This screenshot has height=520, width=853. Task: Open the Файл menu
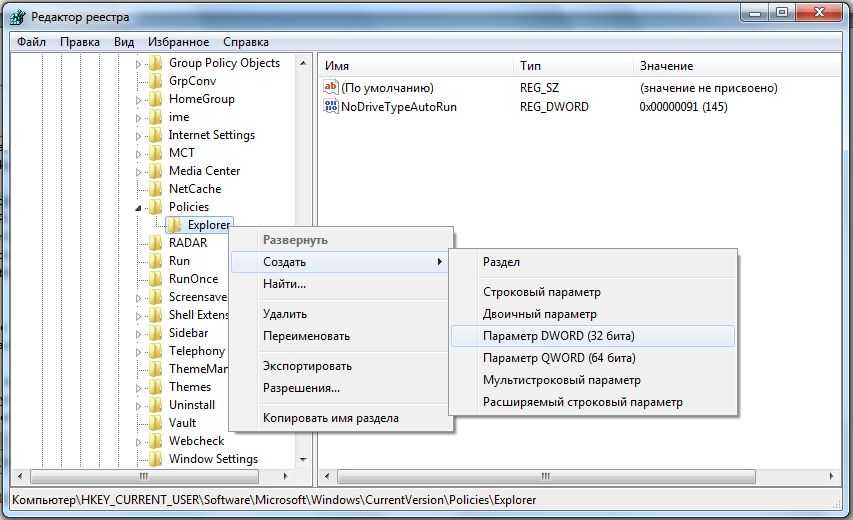point(31,42)
